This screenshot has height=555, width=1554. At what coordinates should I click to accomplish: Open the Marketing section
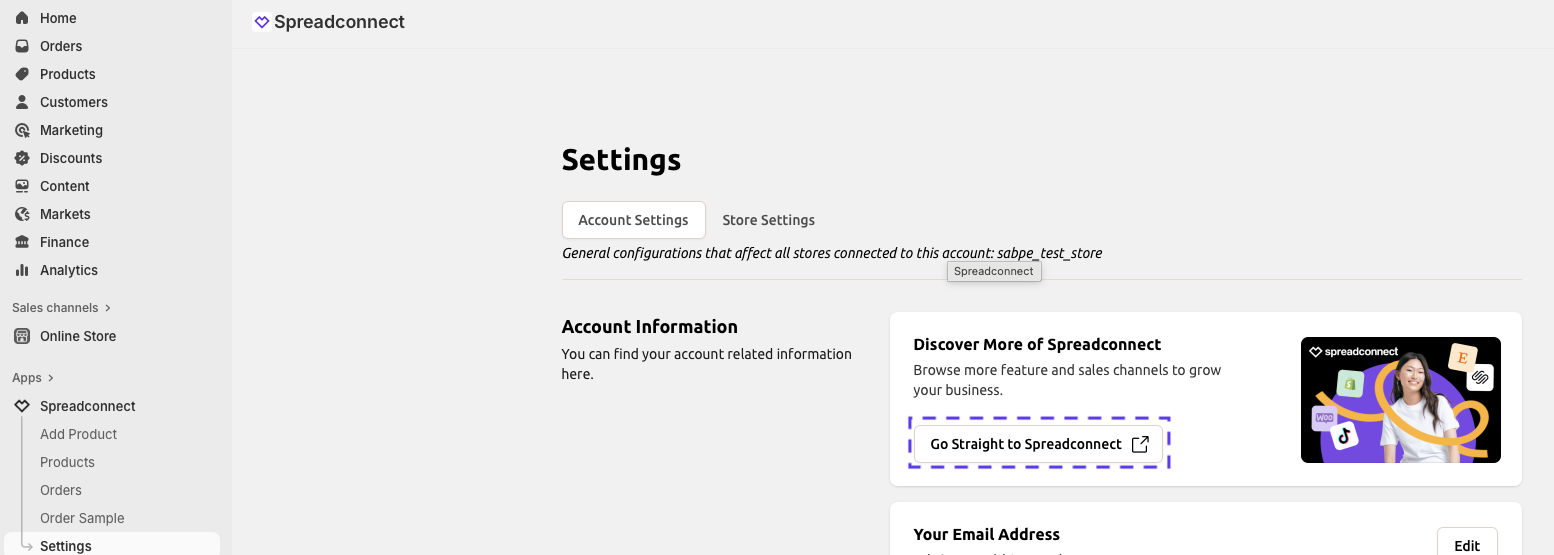71,130
